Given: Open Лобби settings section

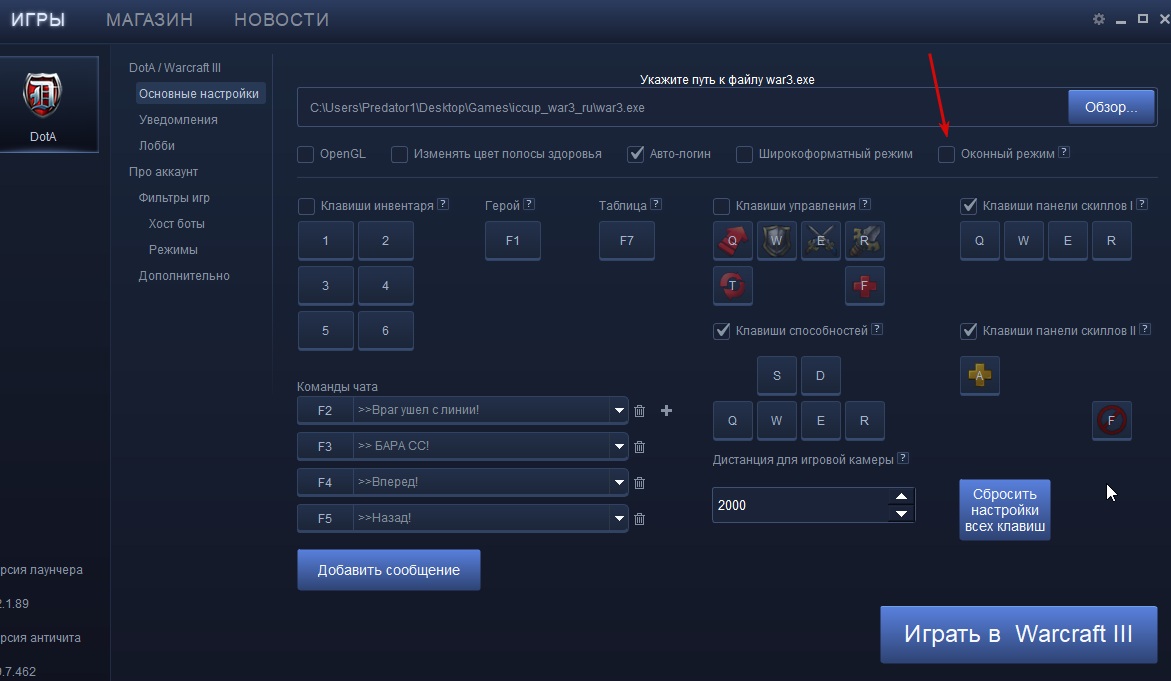Looking at the screenshot, I should pyautogui.click(x=157, y=146).
